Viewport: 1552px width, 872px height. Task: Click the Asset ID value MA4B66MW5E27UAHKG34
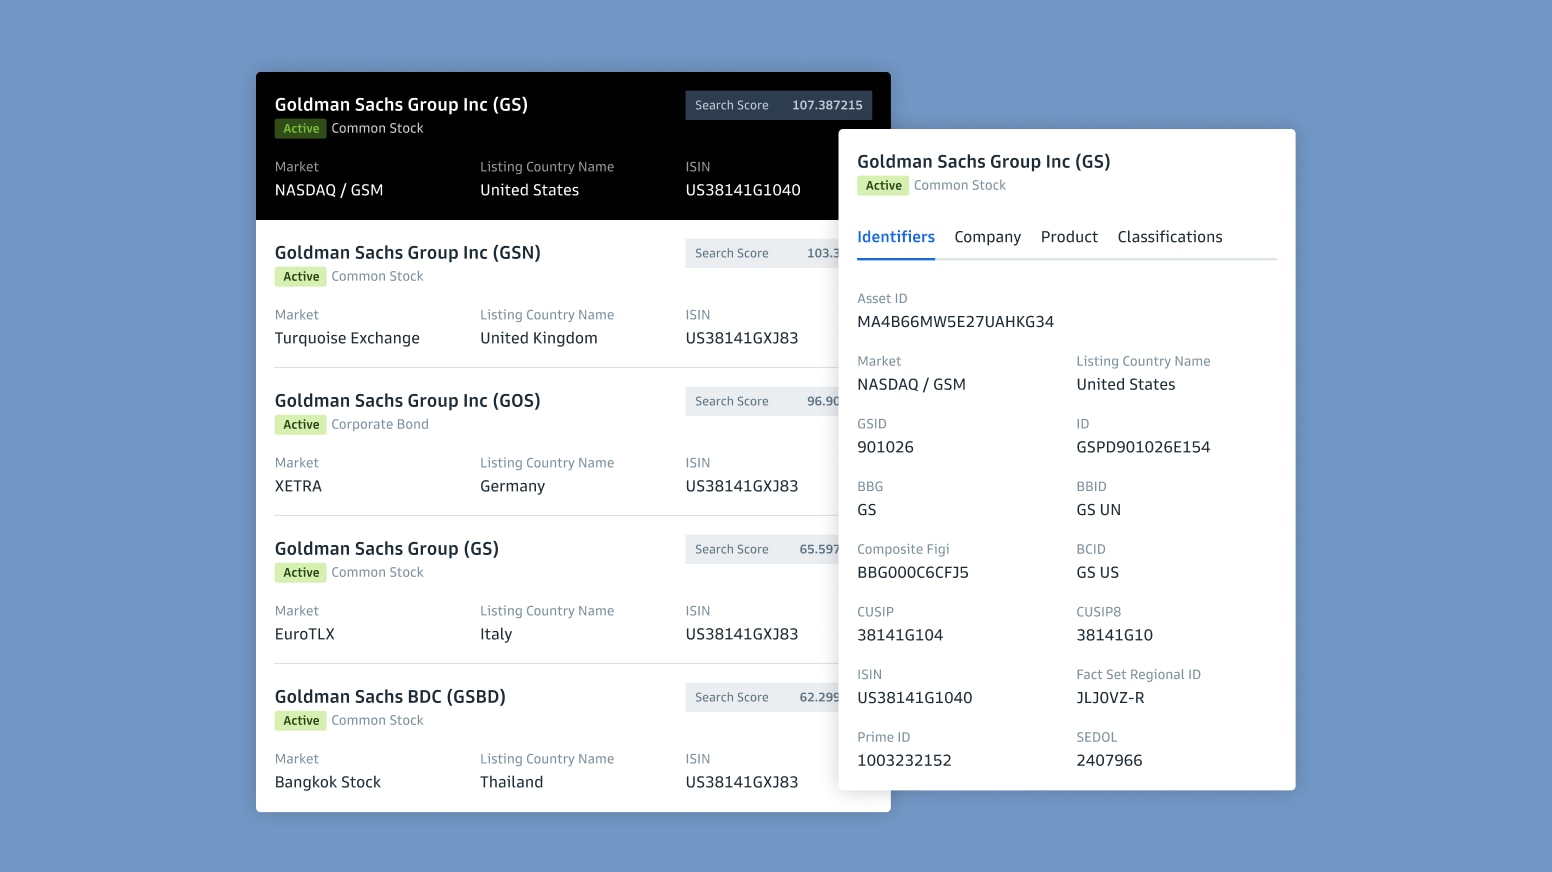(x=955, y=322)
